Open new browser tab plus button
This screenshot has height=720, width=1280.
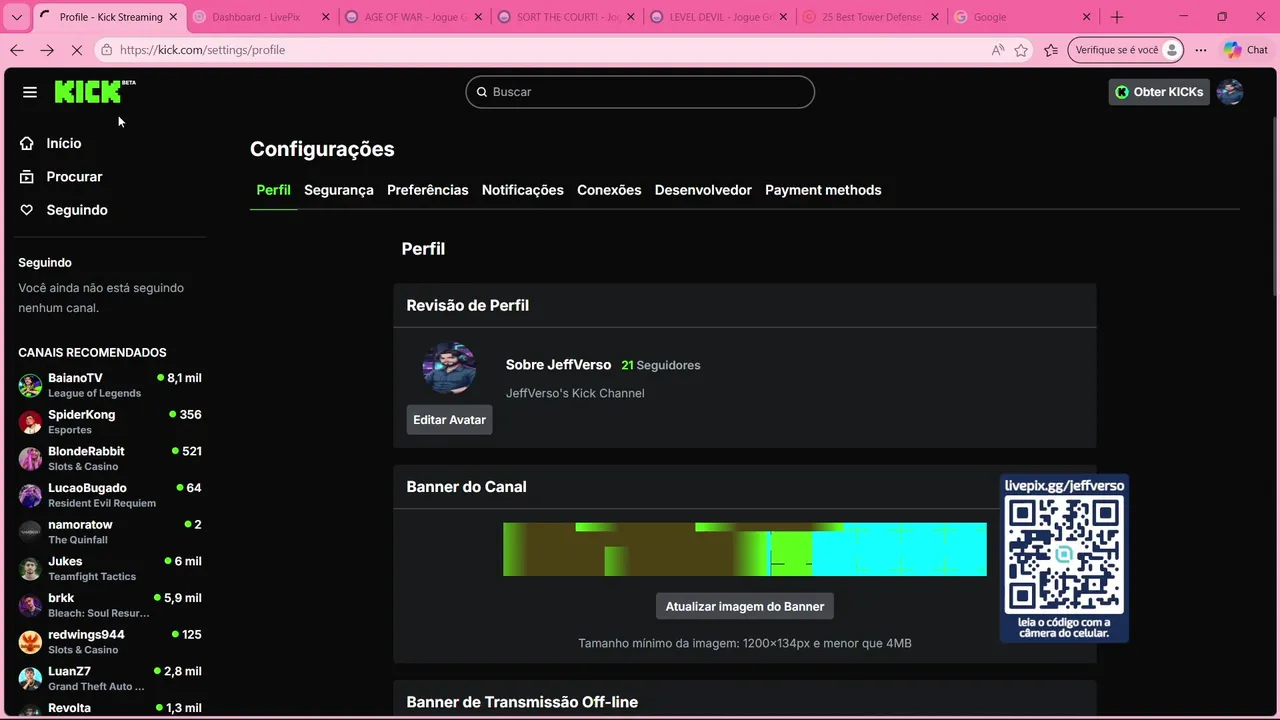click(x=1117, y=17)
